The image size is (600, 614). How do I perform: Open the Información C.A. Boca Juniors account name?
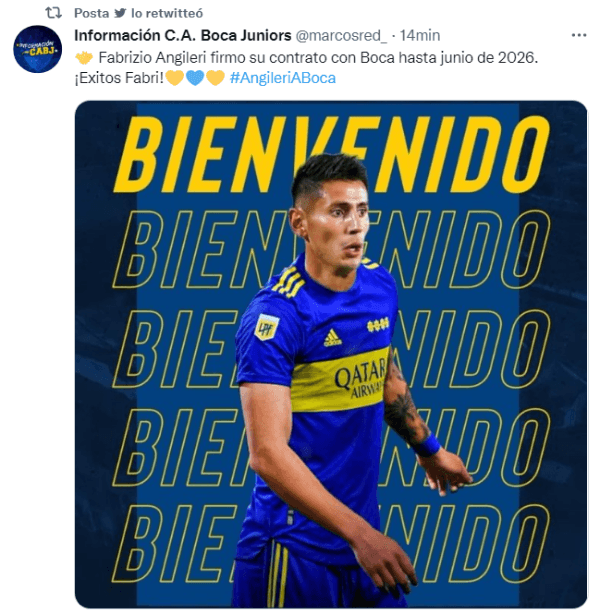tap(183, 36)
